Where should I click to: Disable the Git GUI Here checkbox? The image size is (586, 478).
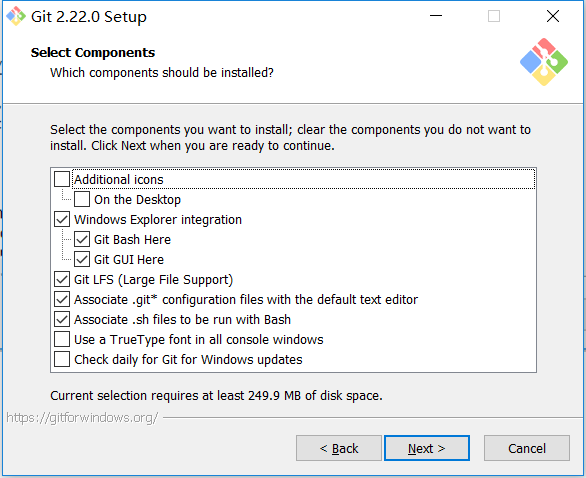pyautogui.click(x=82, y=259)
